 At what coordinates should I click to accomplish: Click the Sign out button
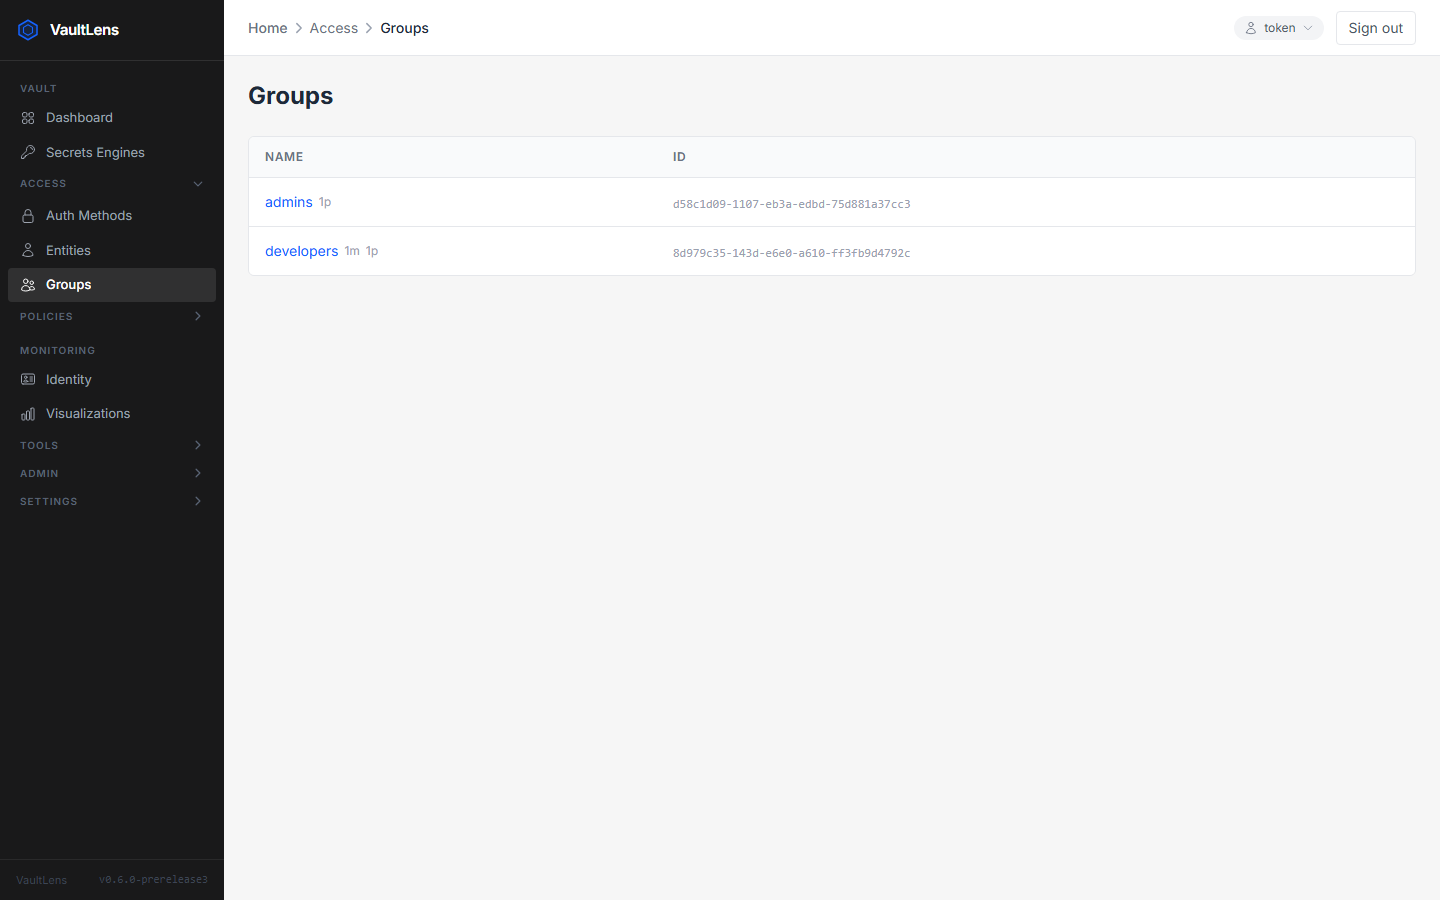[1376, 28]
